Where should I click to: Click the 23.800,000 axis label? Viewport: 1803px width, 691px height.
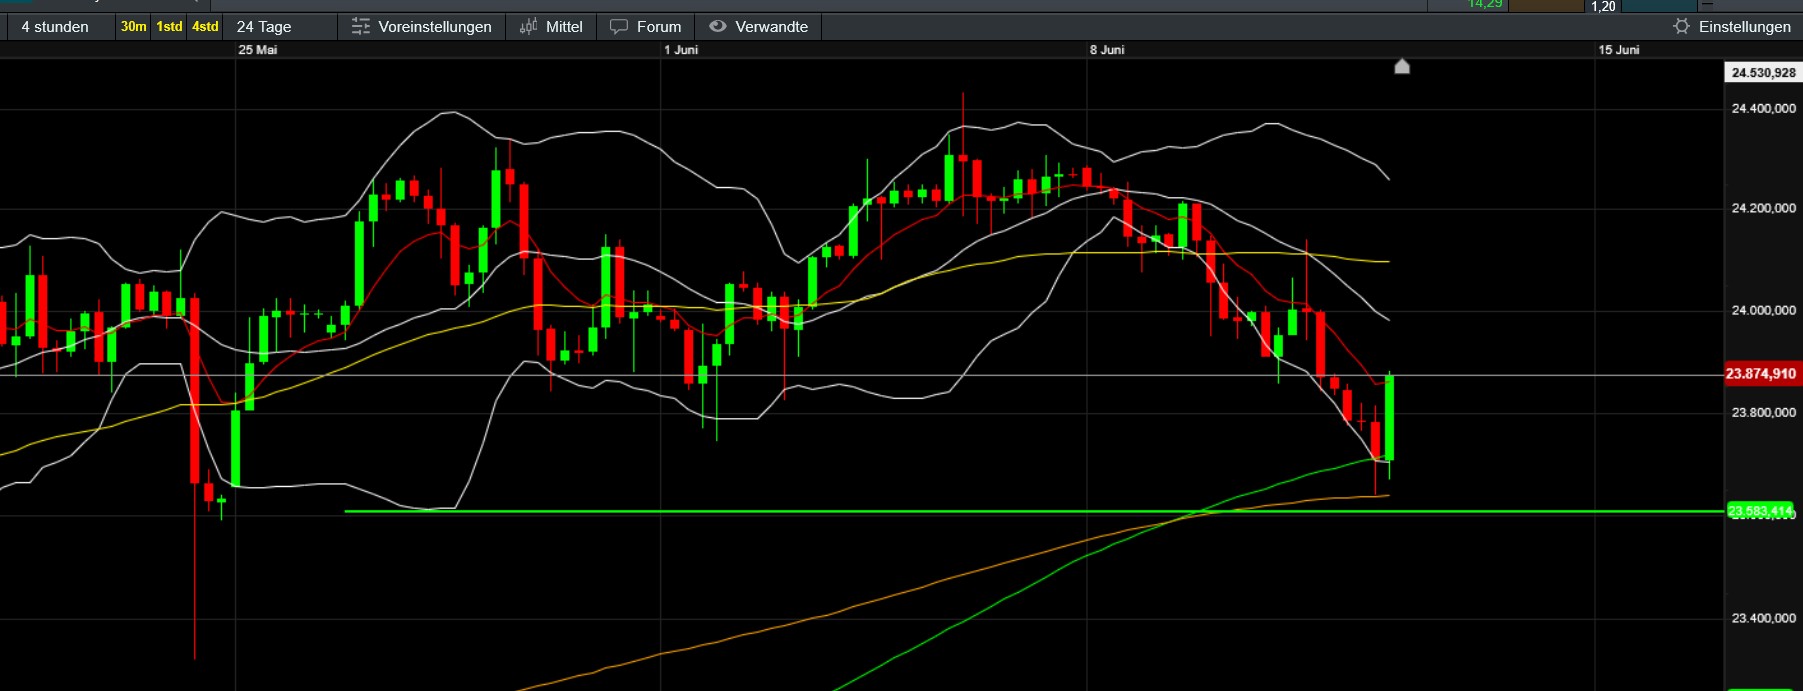pos(1763,412)
